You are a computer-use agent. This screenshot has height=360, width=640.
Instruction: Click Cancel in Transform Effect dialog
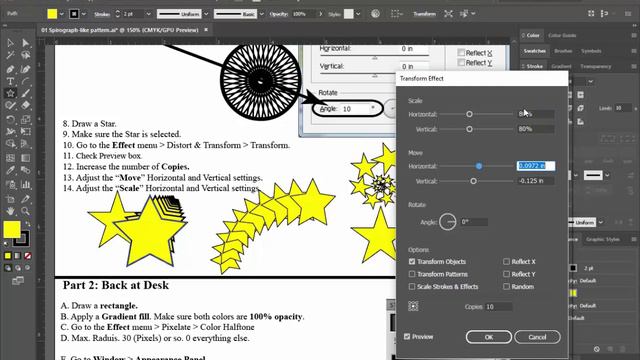[537, 337]
